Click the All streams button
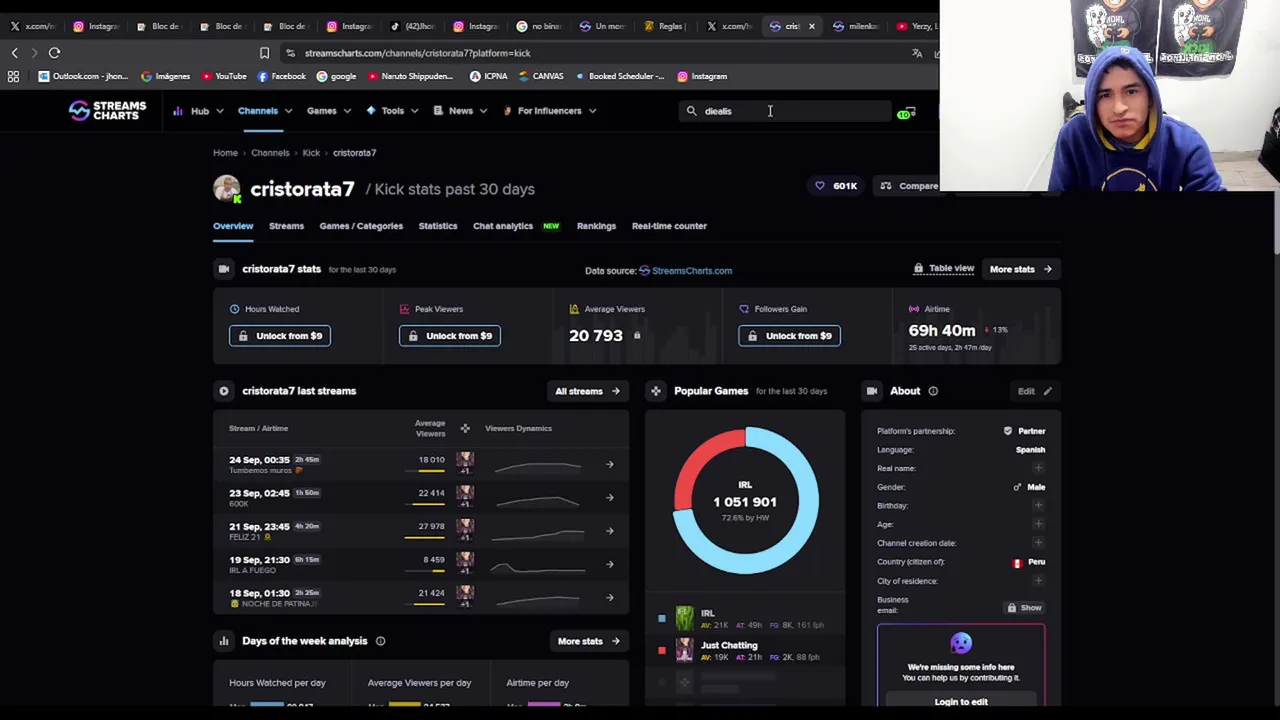Image resolution: width=1280 pixels, height=720 pixels. (x=587, y=391)
